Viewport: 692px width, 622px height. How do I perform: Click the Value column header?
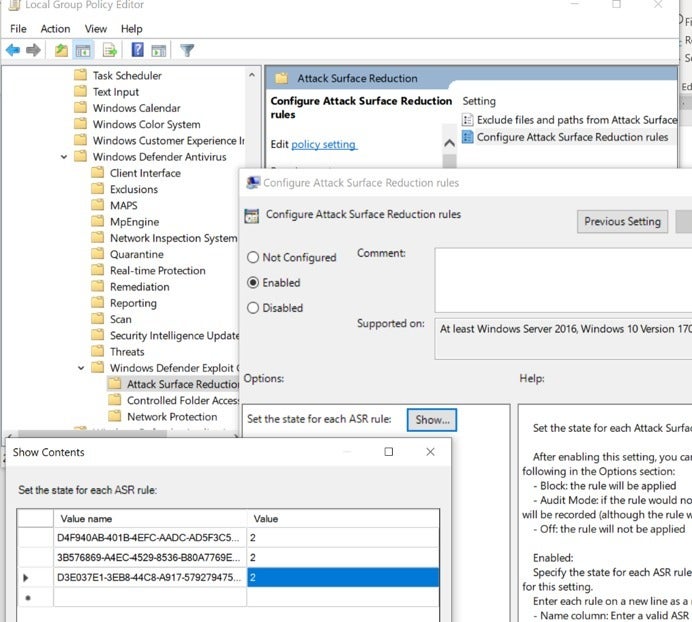[x=343, y=519]
